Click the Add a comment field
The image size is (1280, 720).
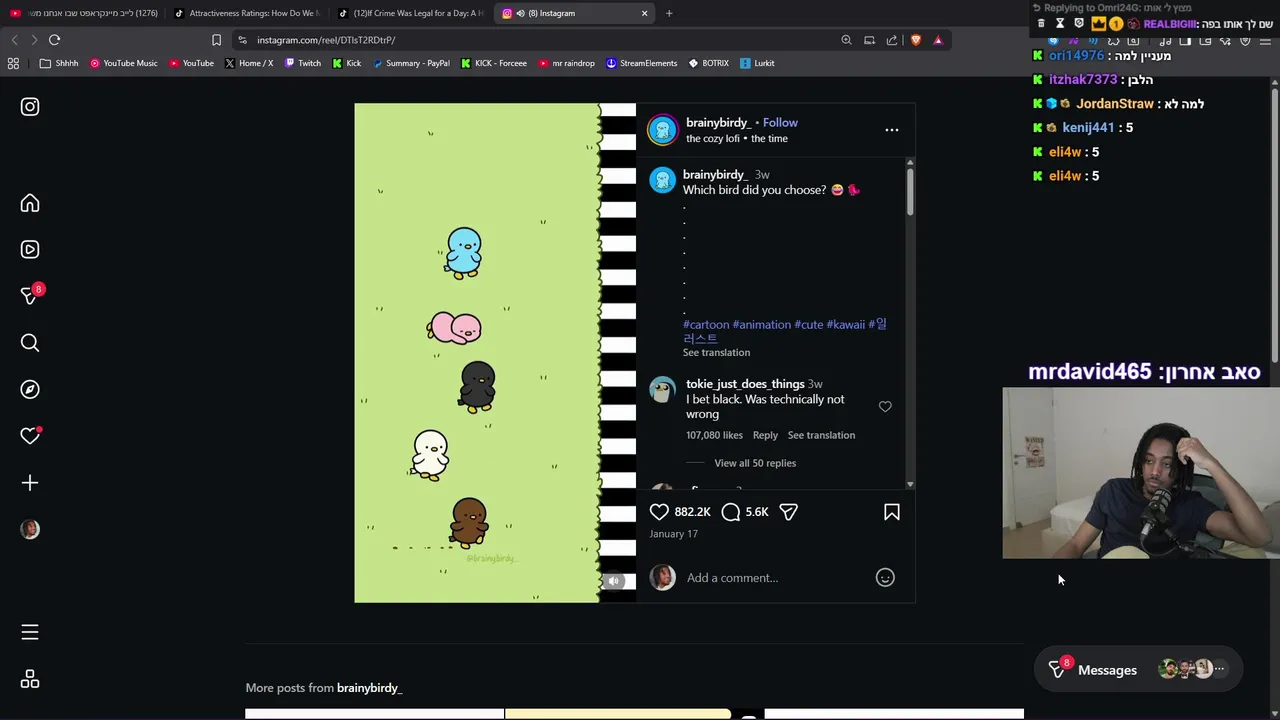click(x=775, y=578)
